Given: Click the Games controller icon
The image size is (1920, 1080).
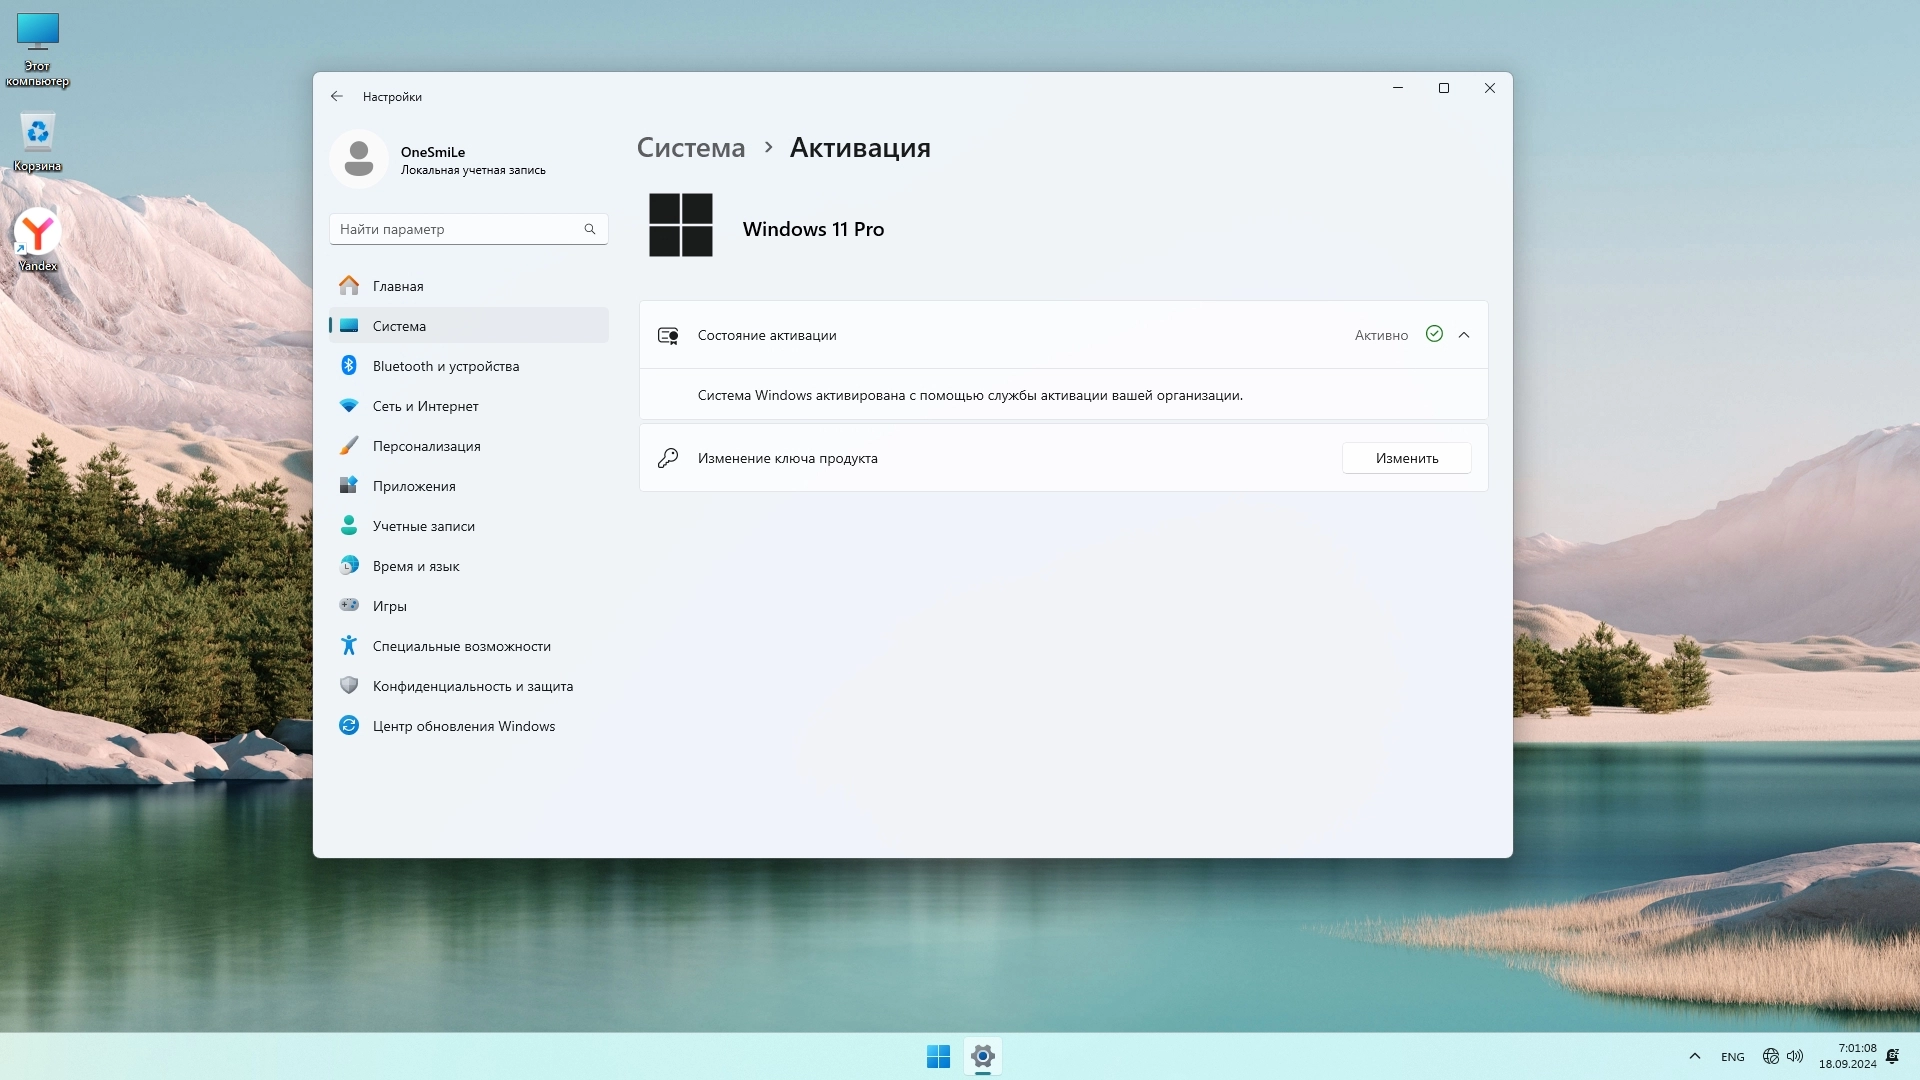Looking at the screenshot, I should [x=348, y=605].
